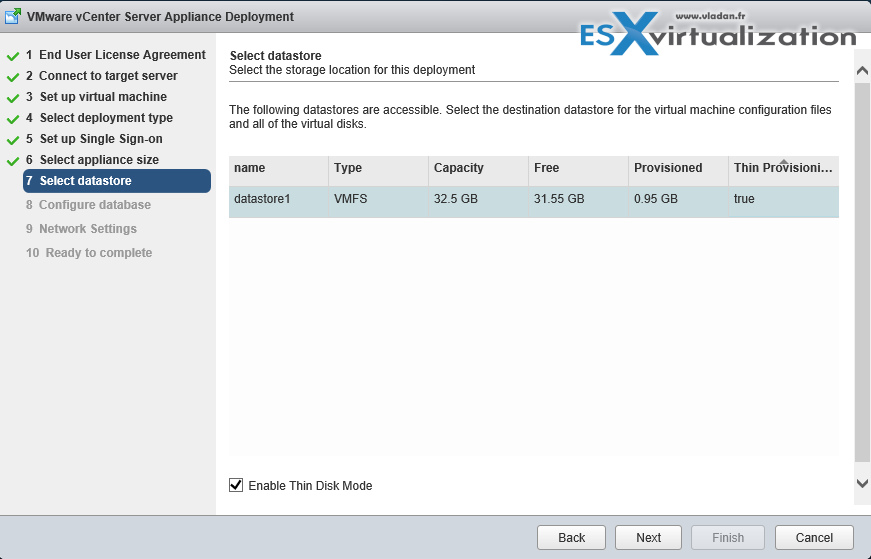
Task: Click the scroll down arrow
Action: (x=862, y=483)
